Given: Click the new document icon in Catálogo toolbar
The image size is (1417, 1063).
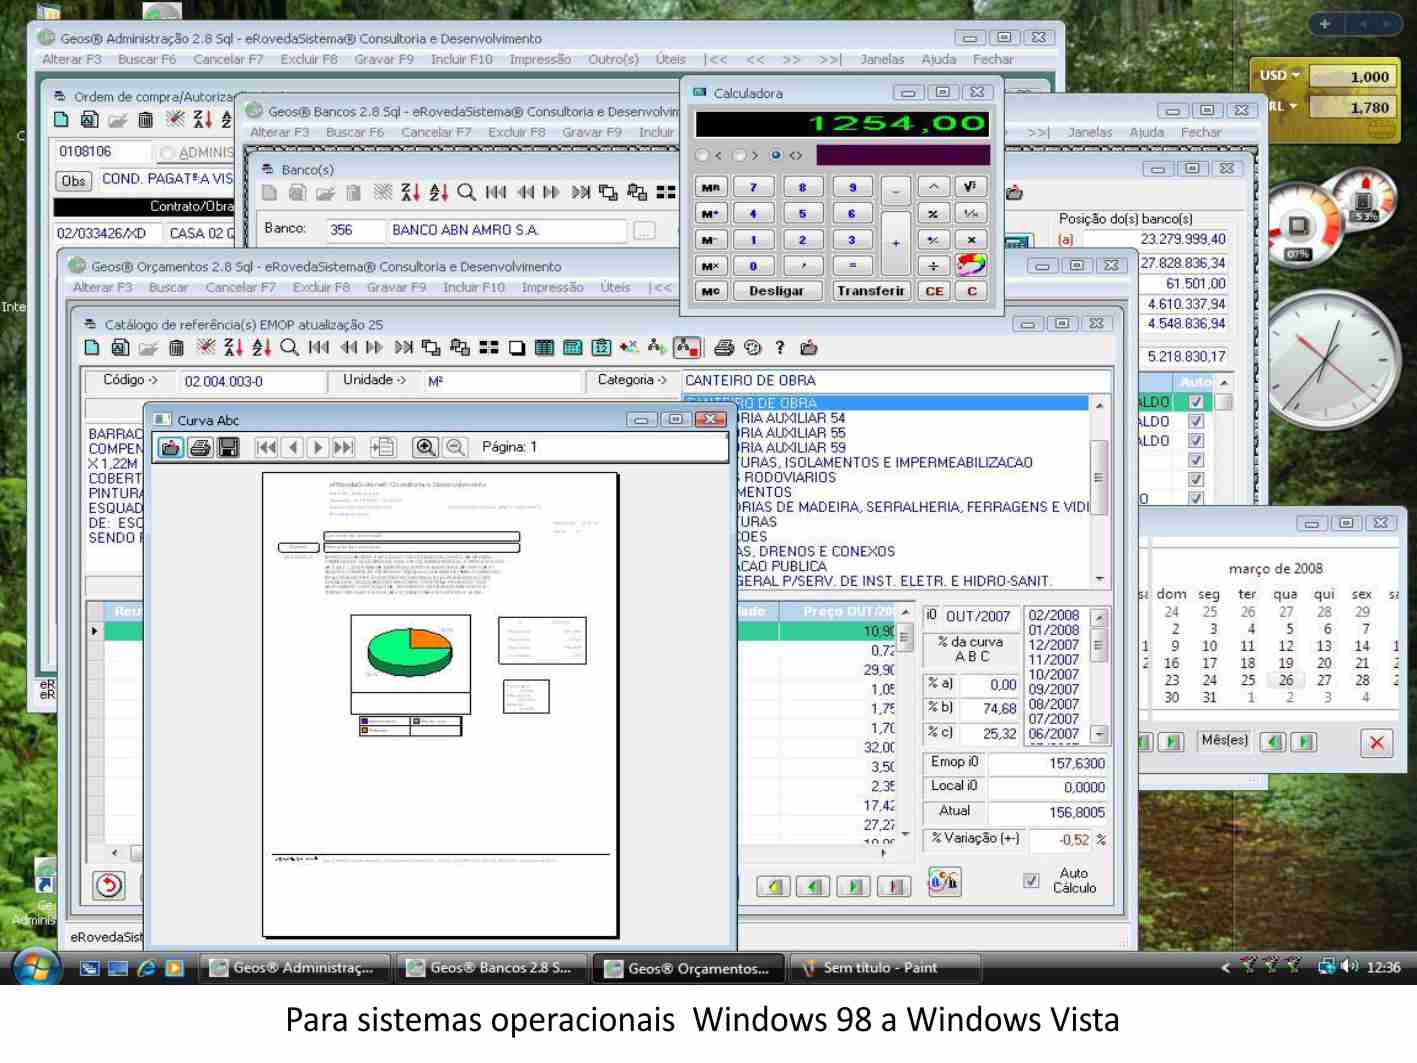Looking at the screenshot, I should coord(92,348).
